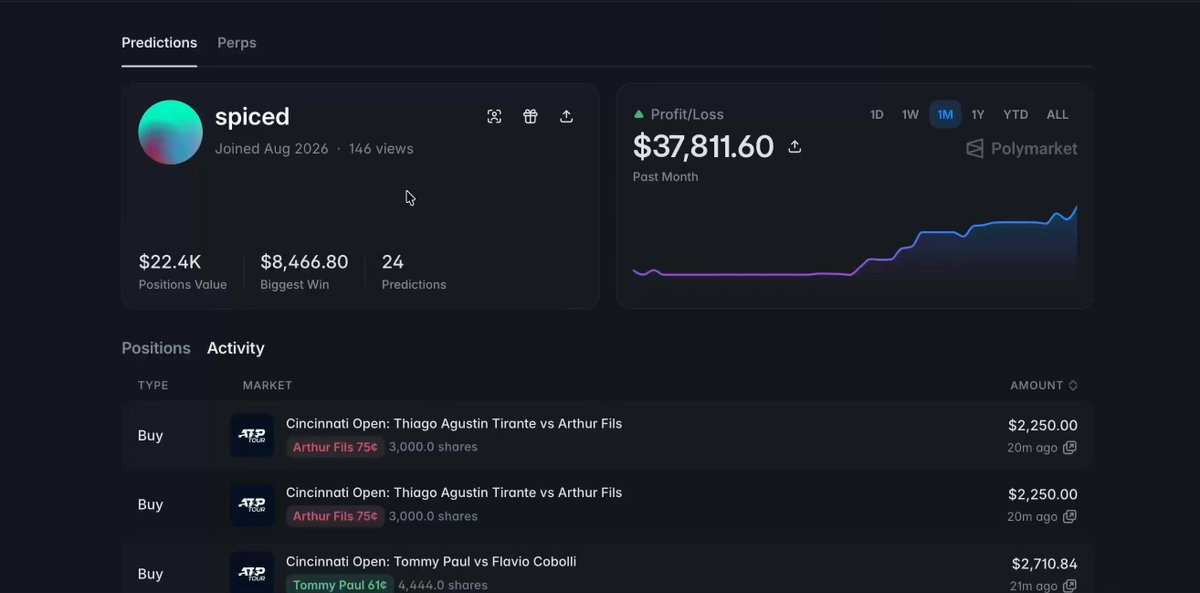Click the "4,444.0 shares" text
Viewport: 1200px width, 593px height.
(443, 585)
